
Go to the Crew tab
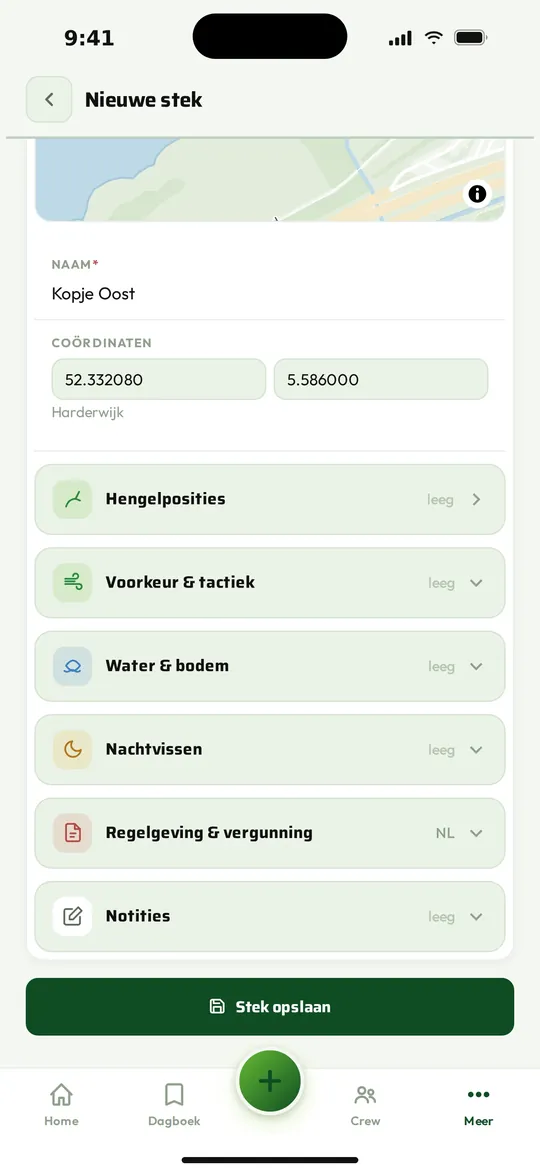point(366,1105)
